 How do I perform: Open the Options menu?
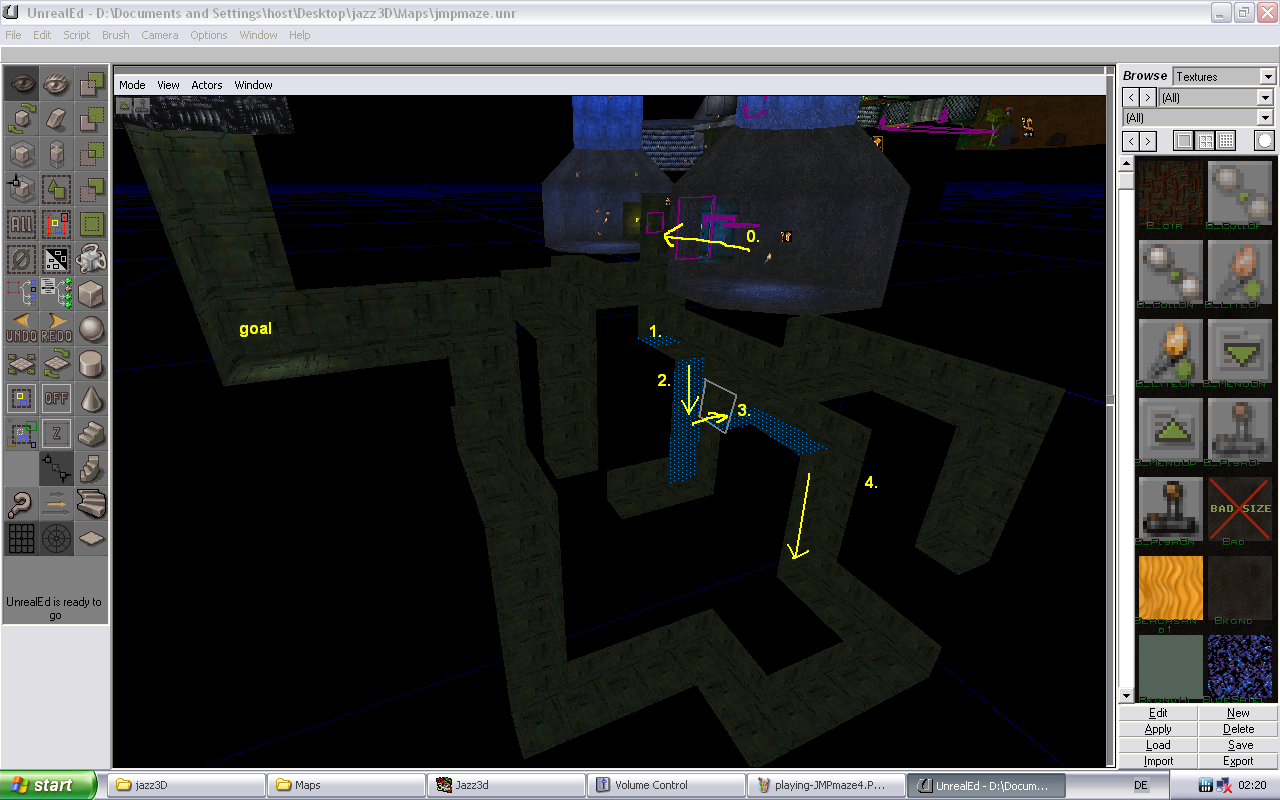coord(209,35)
